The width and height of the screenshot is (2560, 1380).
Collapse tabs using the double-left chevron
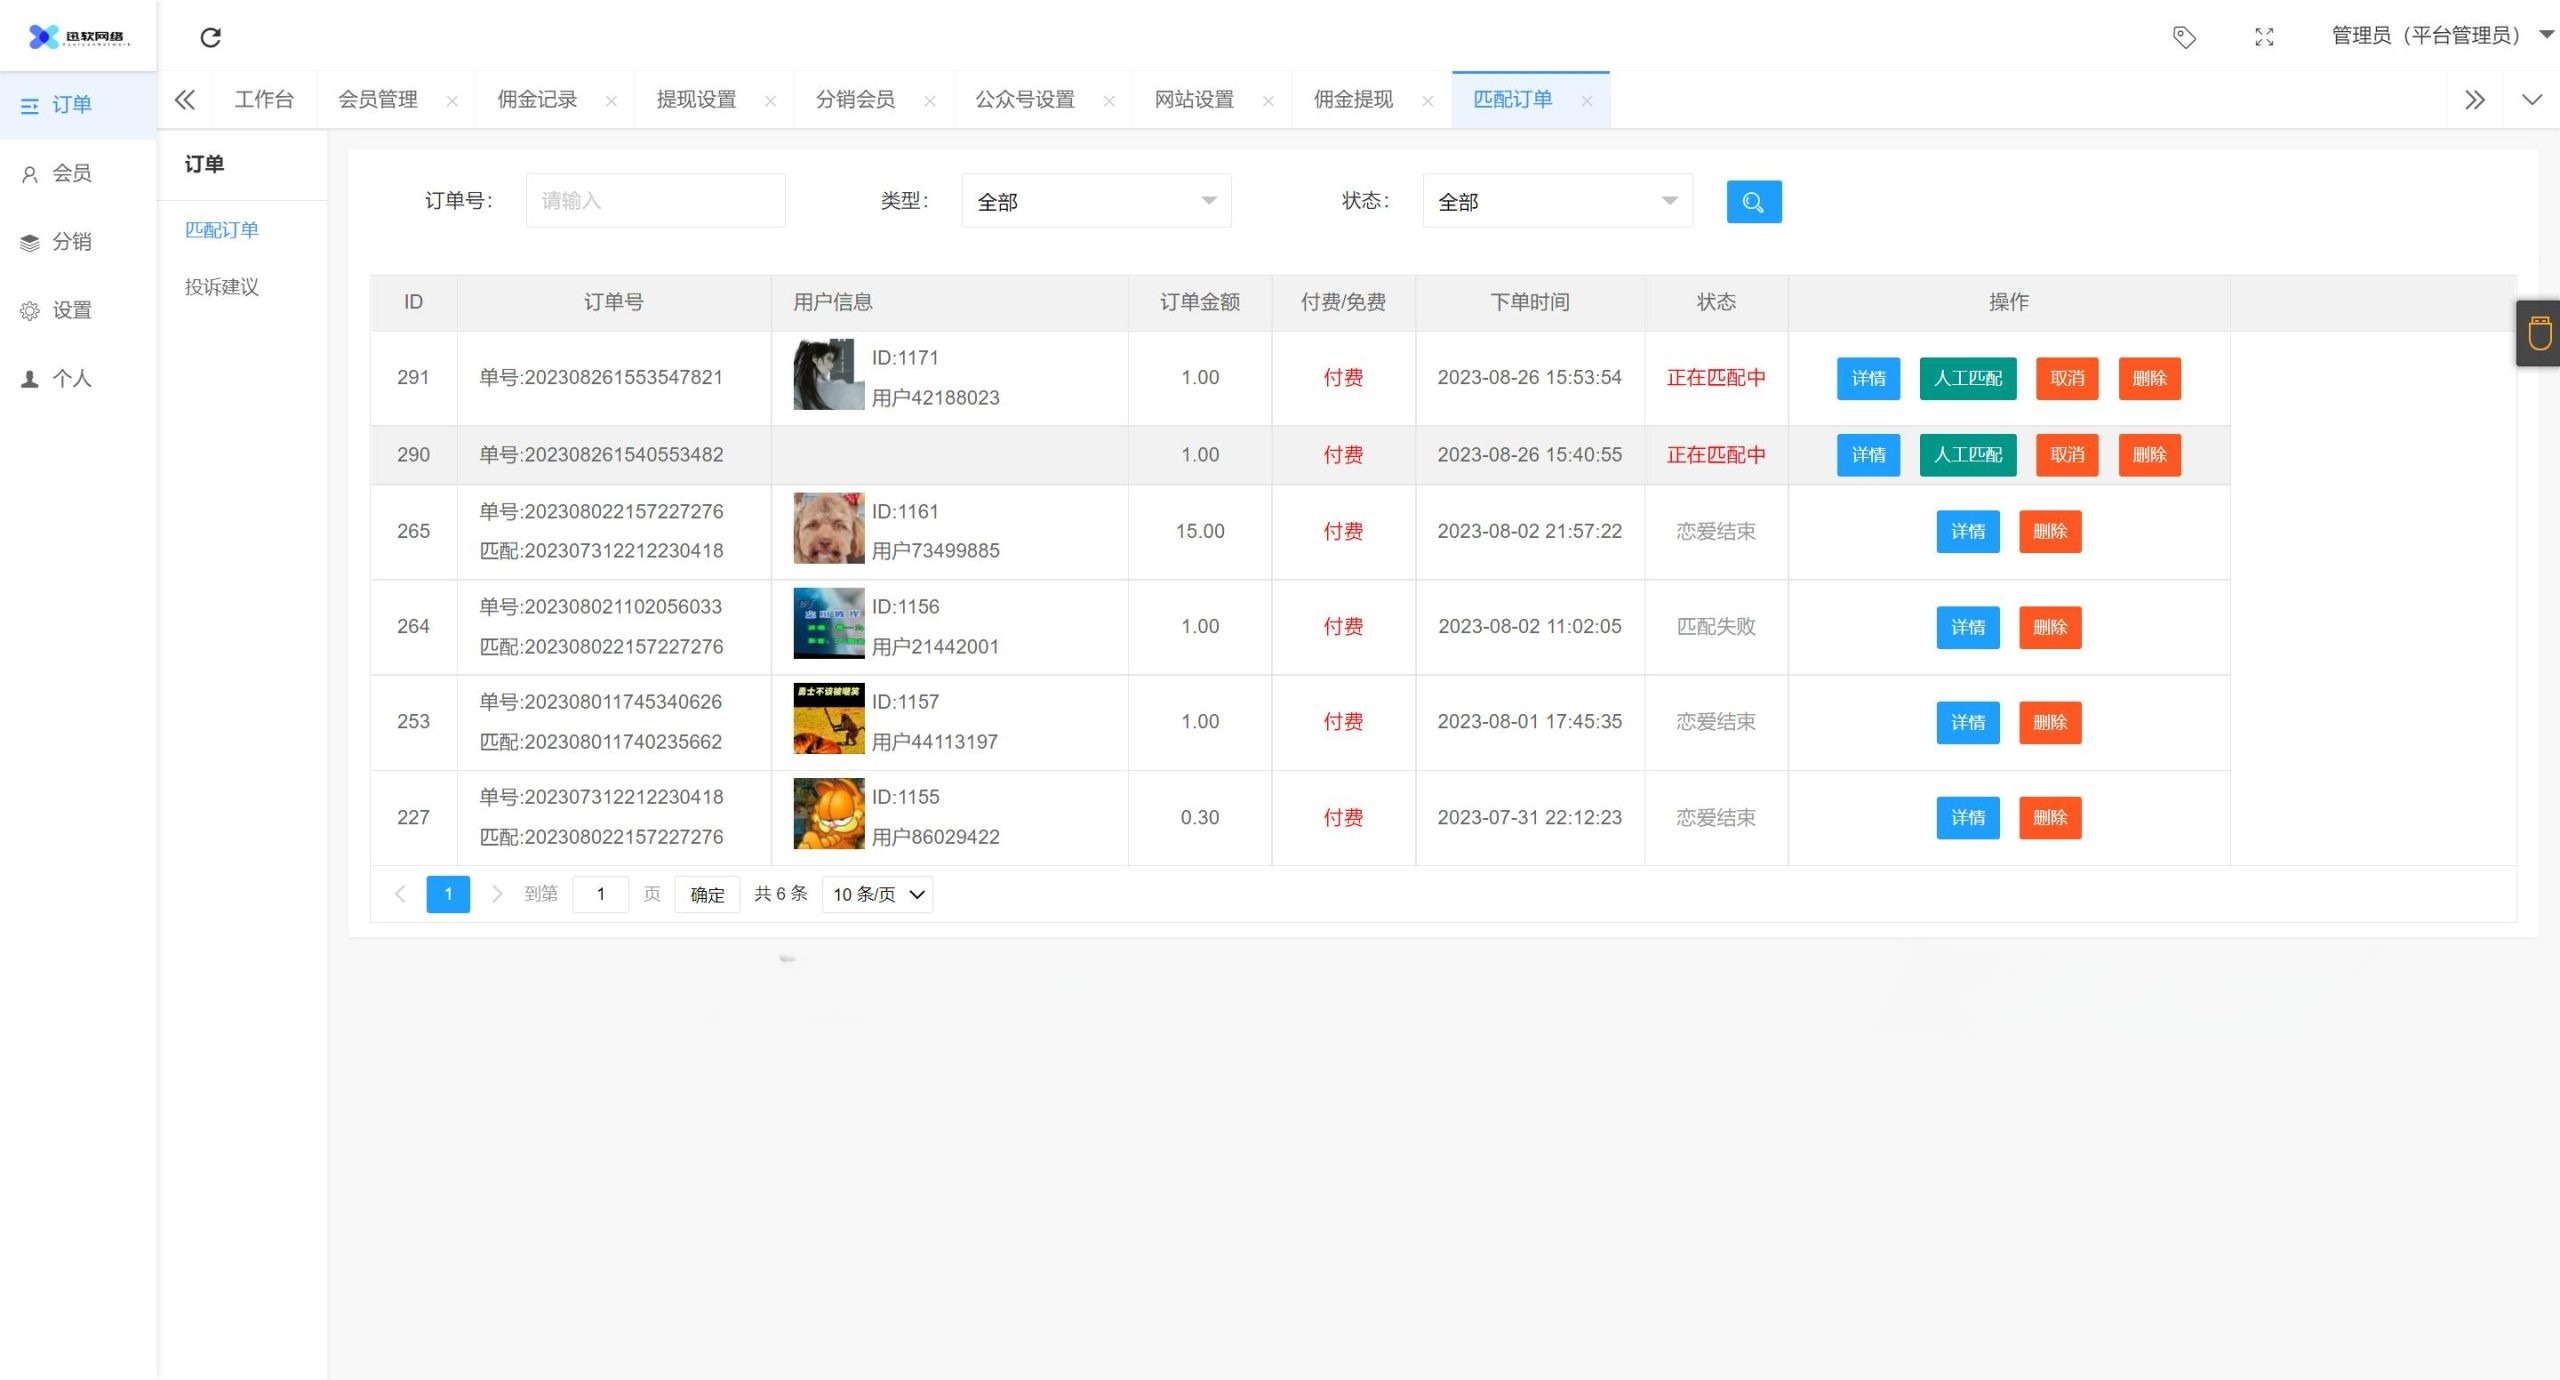click(x=184, y=100)
